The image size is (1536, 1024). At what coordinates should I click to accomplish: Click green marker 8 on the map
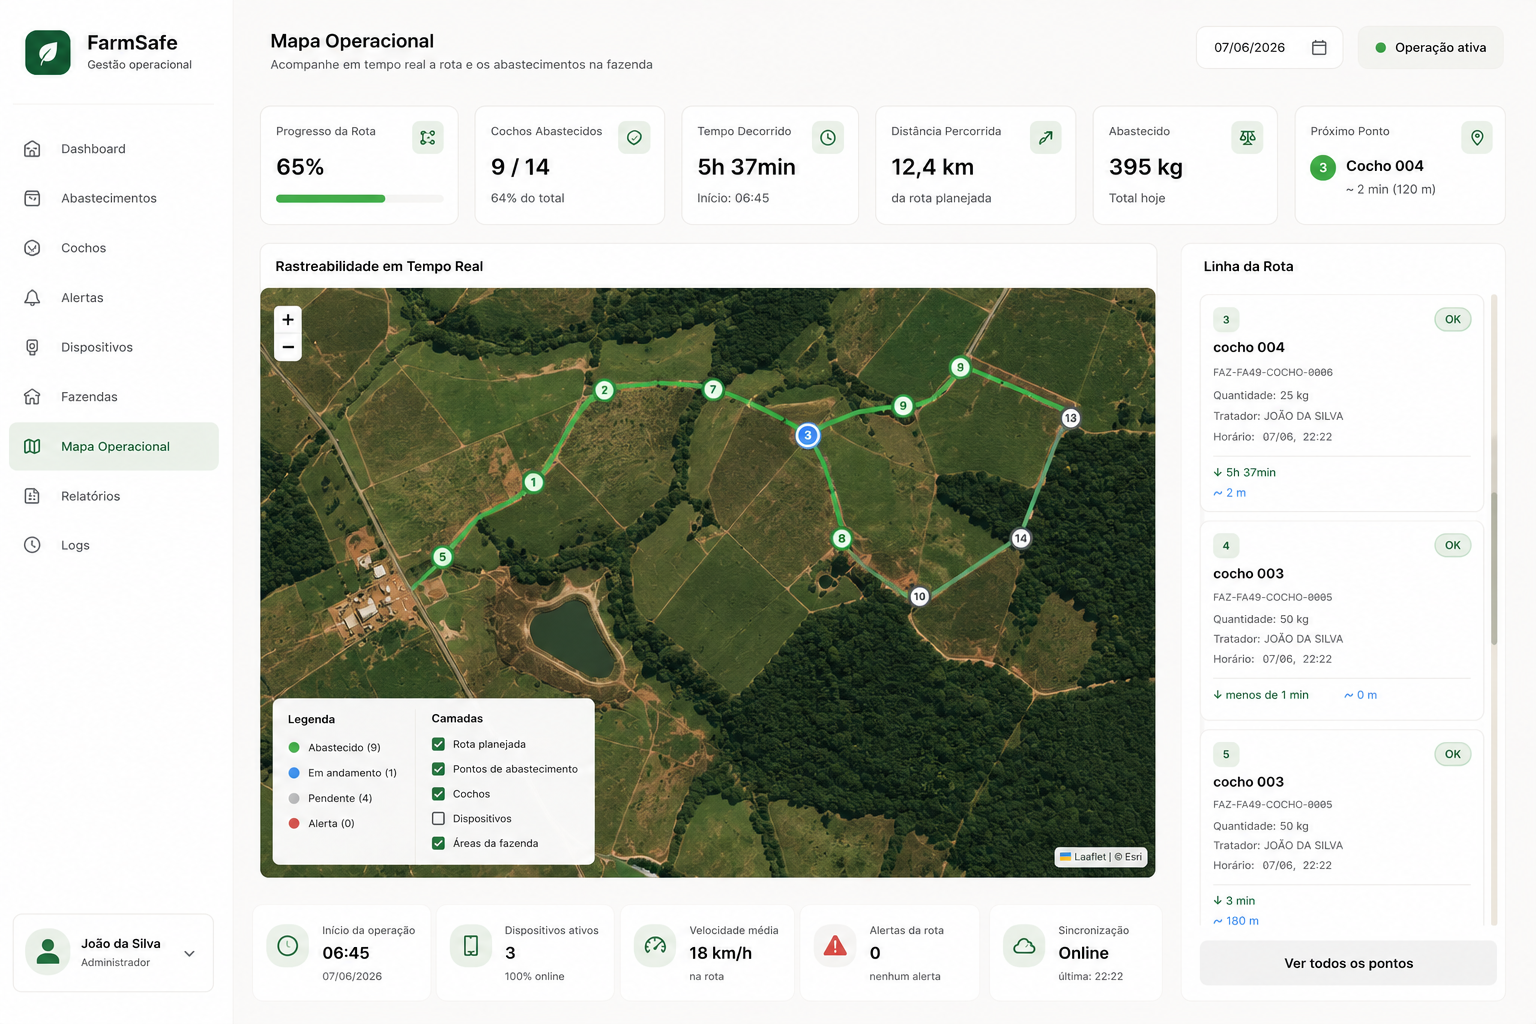tap(842, 538)
